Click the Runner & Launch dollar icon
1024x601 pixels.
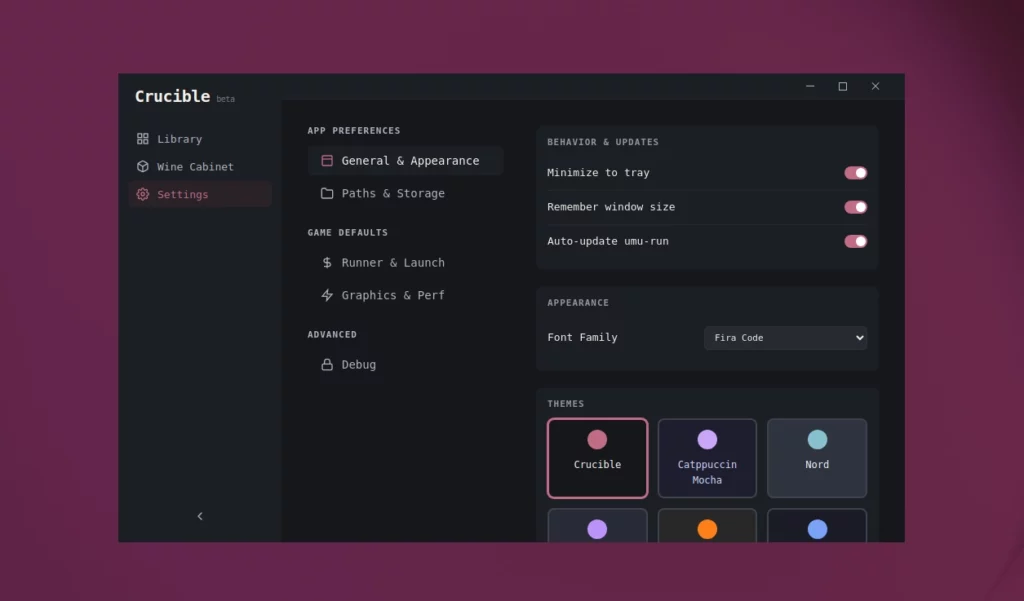click(x=326, y=263)
